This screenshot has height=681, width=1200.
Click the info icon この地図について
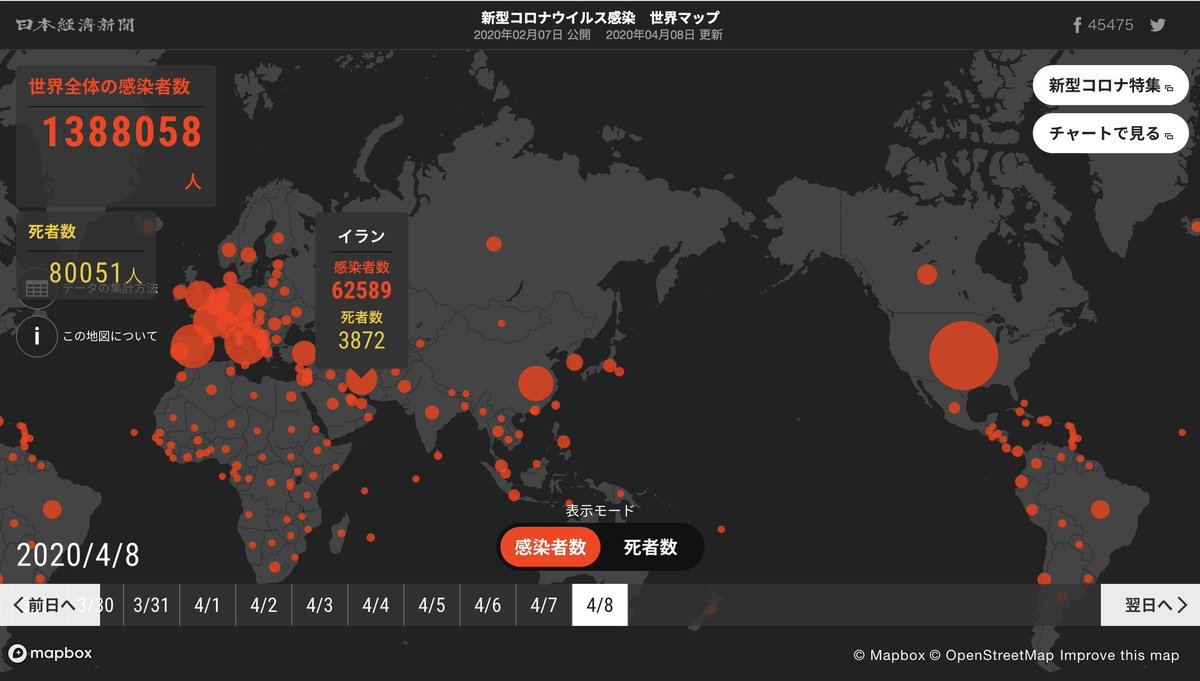pyautogui.click(x=37, y=336)
